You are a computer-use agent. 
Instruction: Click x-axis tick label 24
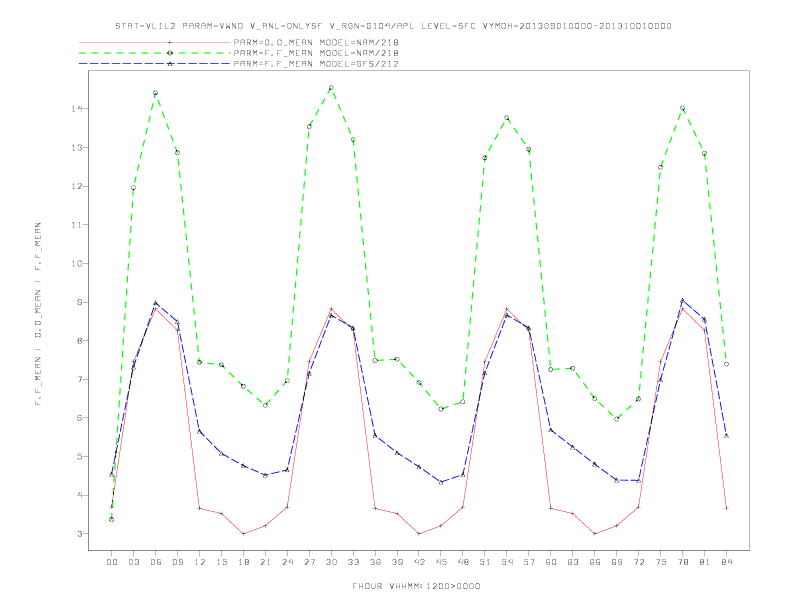tap(287, 562)
